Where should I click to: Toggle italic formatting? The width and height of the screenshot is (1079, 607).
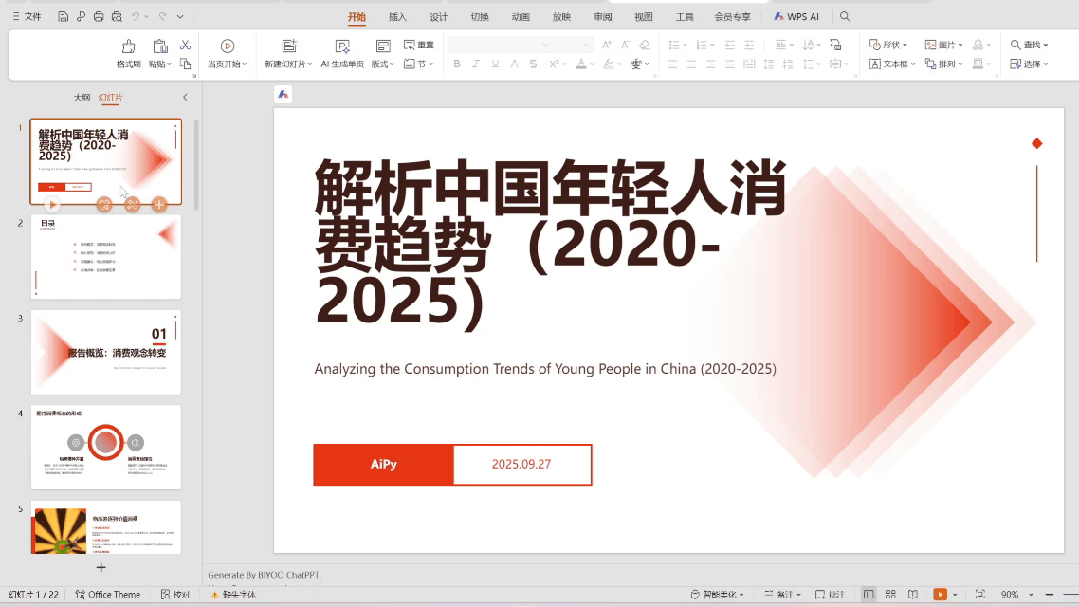[474, 62]
